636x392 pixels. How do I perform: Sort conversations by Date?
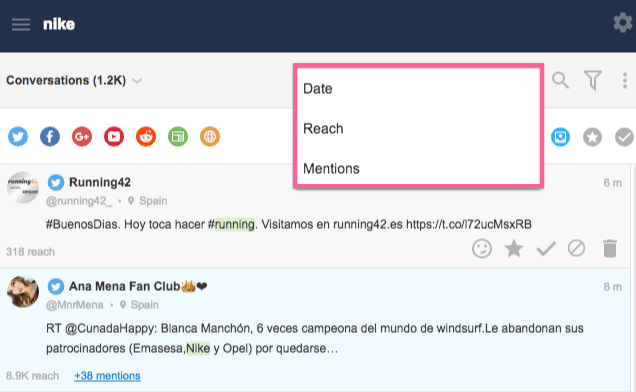point(418,88)
